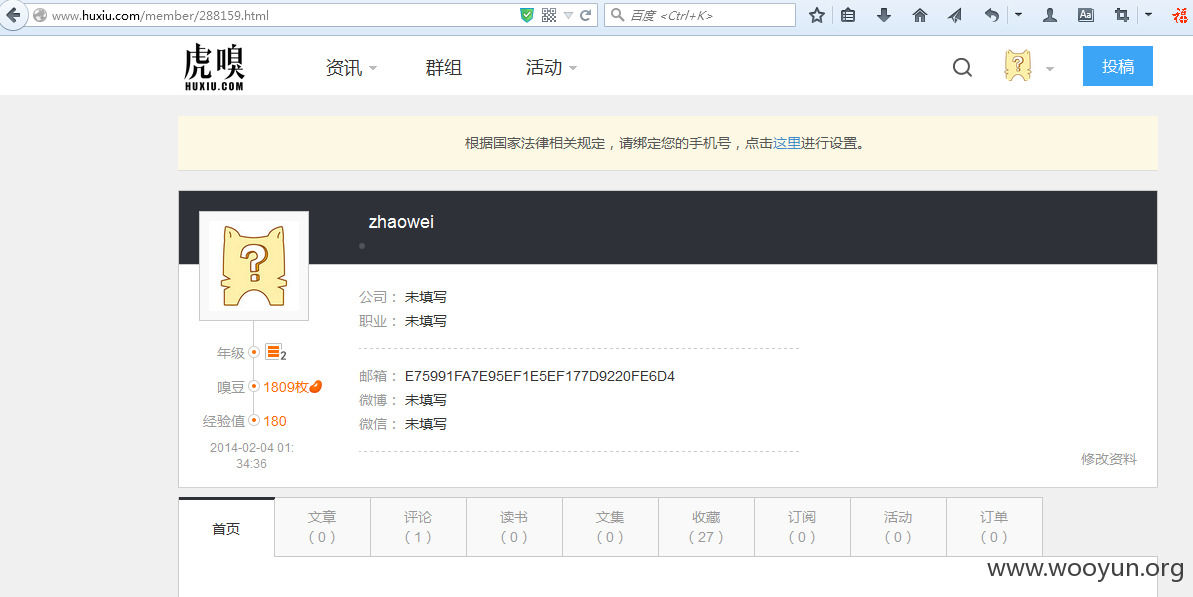Click the Huxiu logo
This screenshot has height=597, width=1193.
[215, 67]
